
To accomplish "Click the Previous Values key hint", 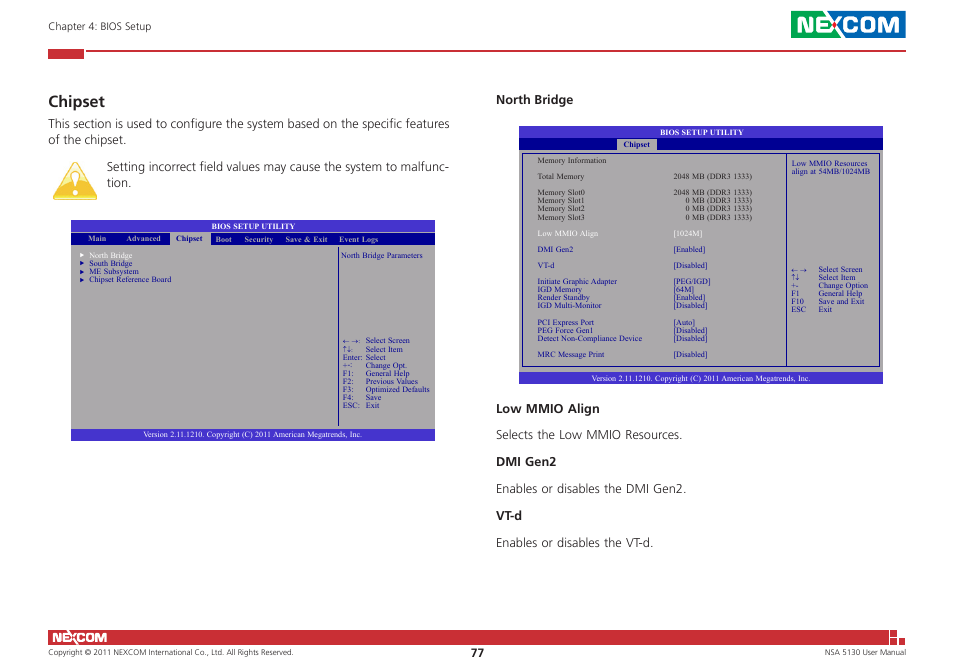I will click(x=392, y=381).
